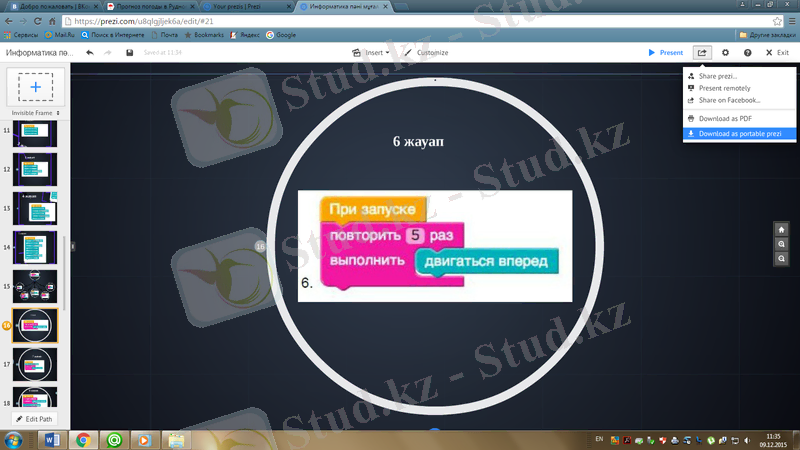
Task: Collapse the left path sidebar handle
Action: (72, 245)
